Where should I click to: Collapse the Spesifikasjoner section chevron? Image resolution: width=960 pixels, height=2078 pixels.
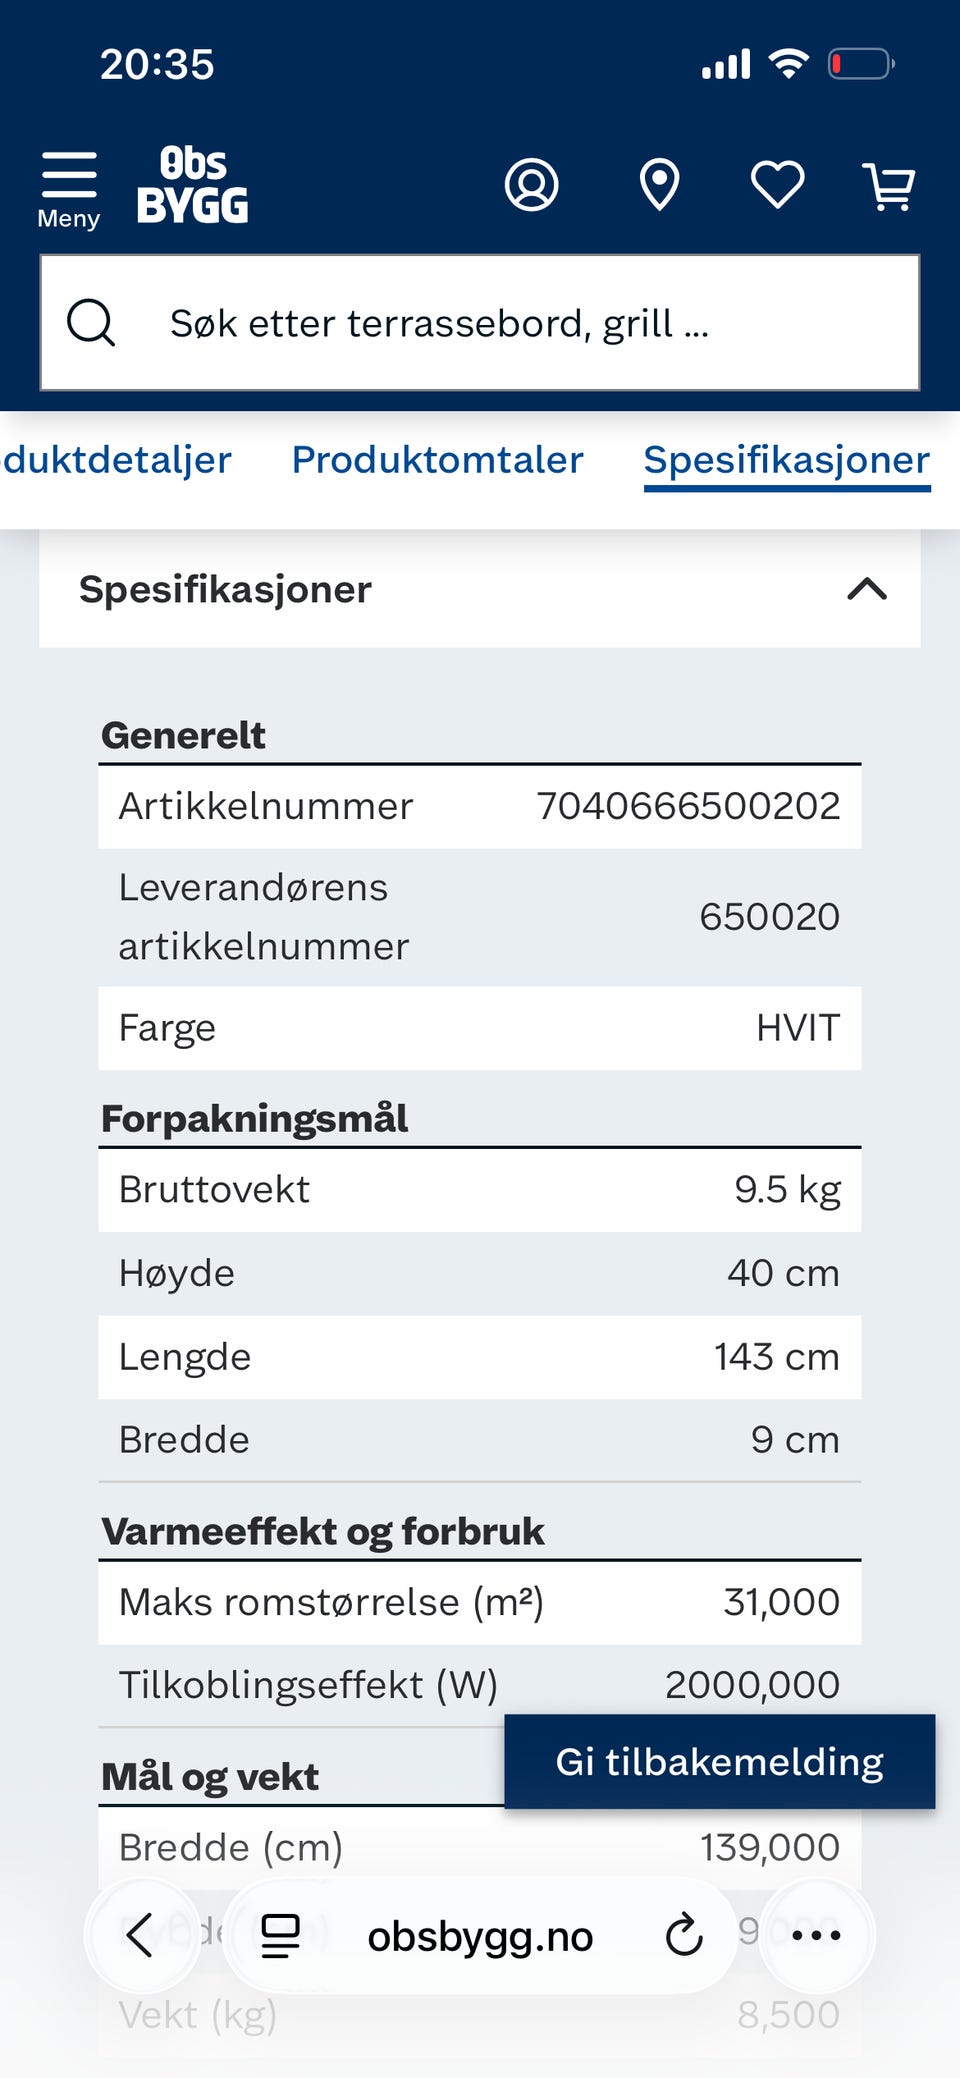click(x=867, y=589)
